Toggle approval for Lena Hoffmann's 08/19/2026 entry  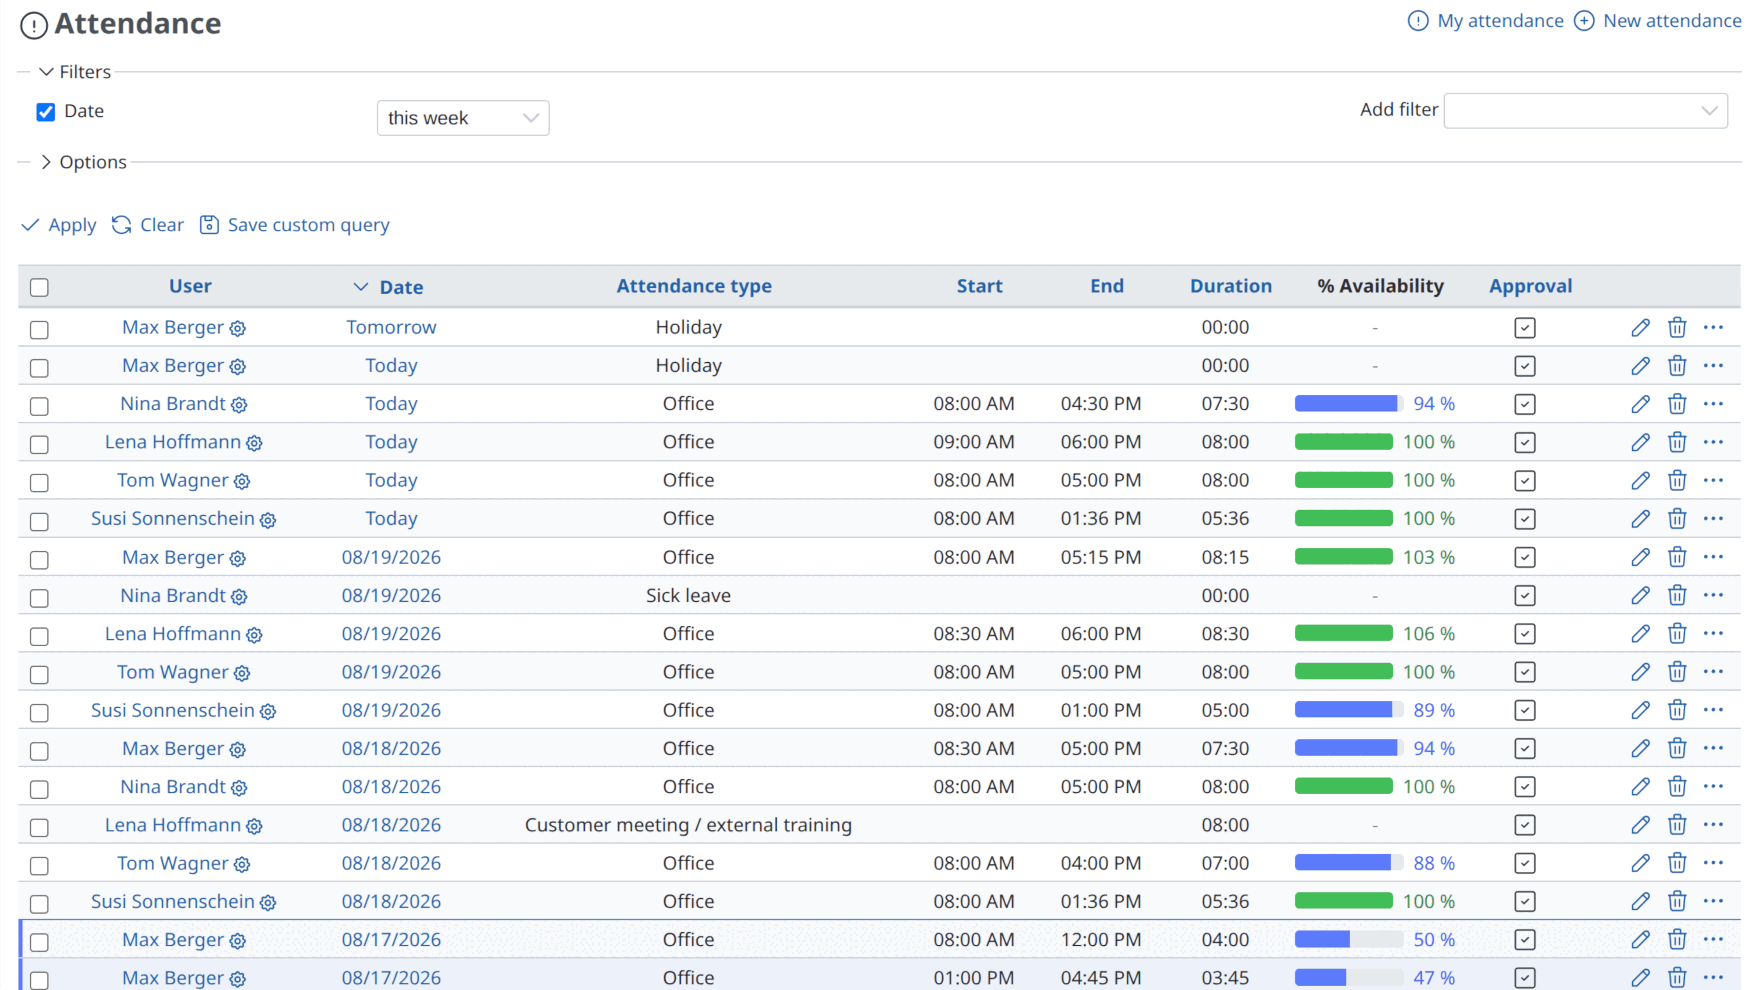tap(1525, 634)
